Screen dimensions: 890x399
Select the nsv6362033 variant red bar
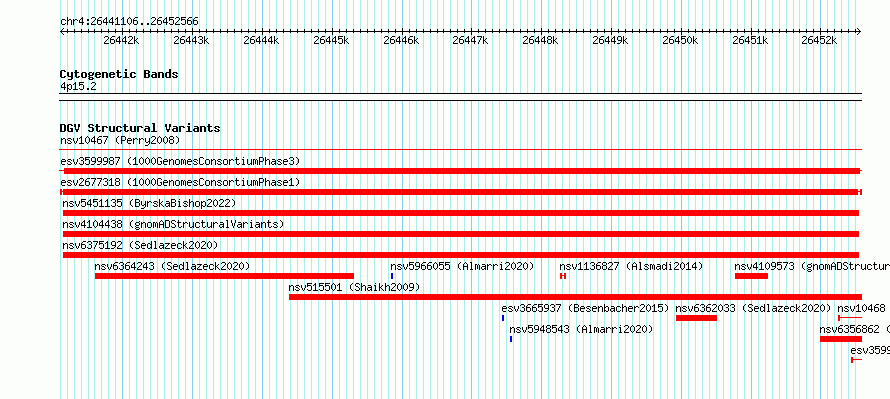click(696, 318)
